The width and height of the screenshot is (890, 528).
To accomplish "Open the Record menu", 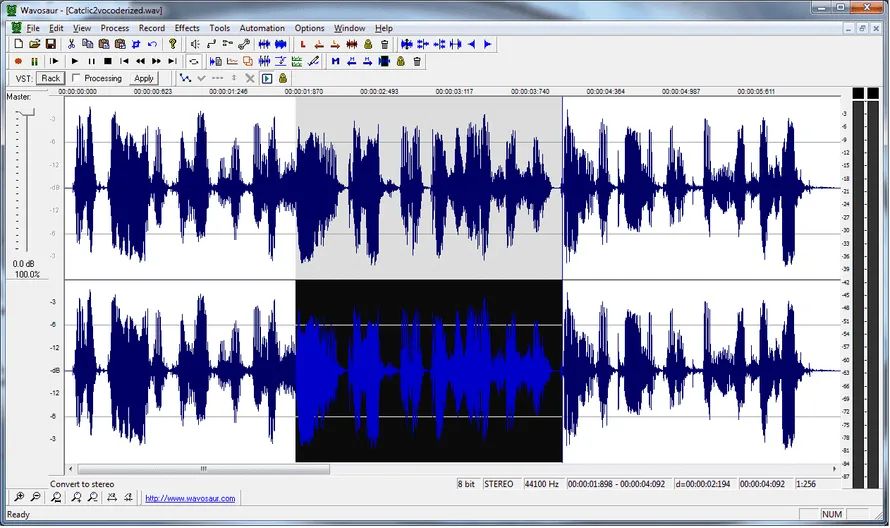I will [x=152, y=28].
